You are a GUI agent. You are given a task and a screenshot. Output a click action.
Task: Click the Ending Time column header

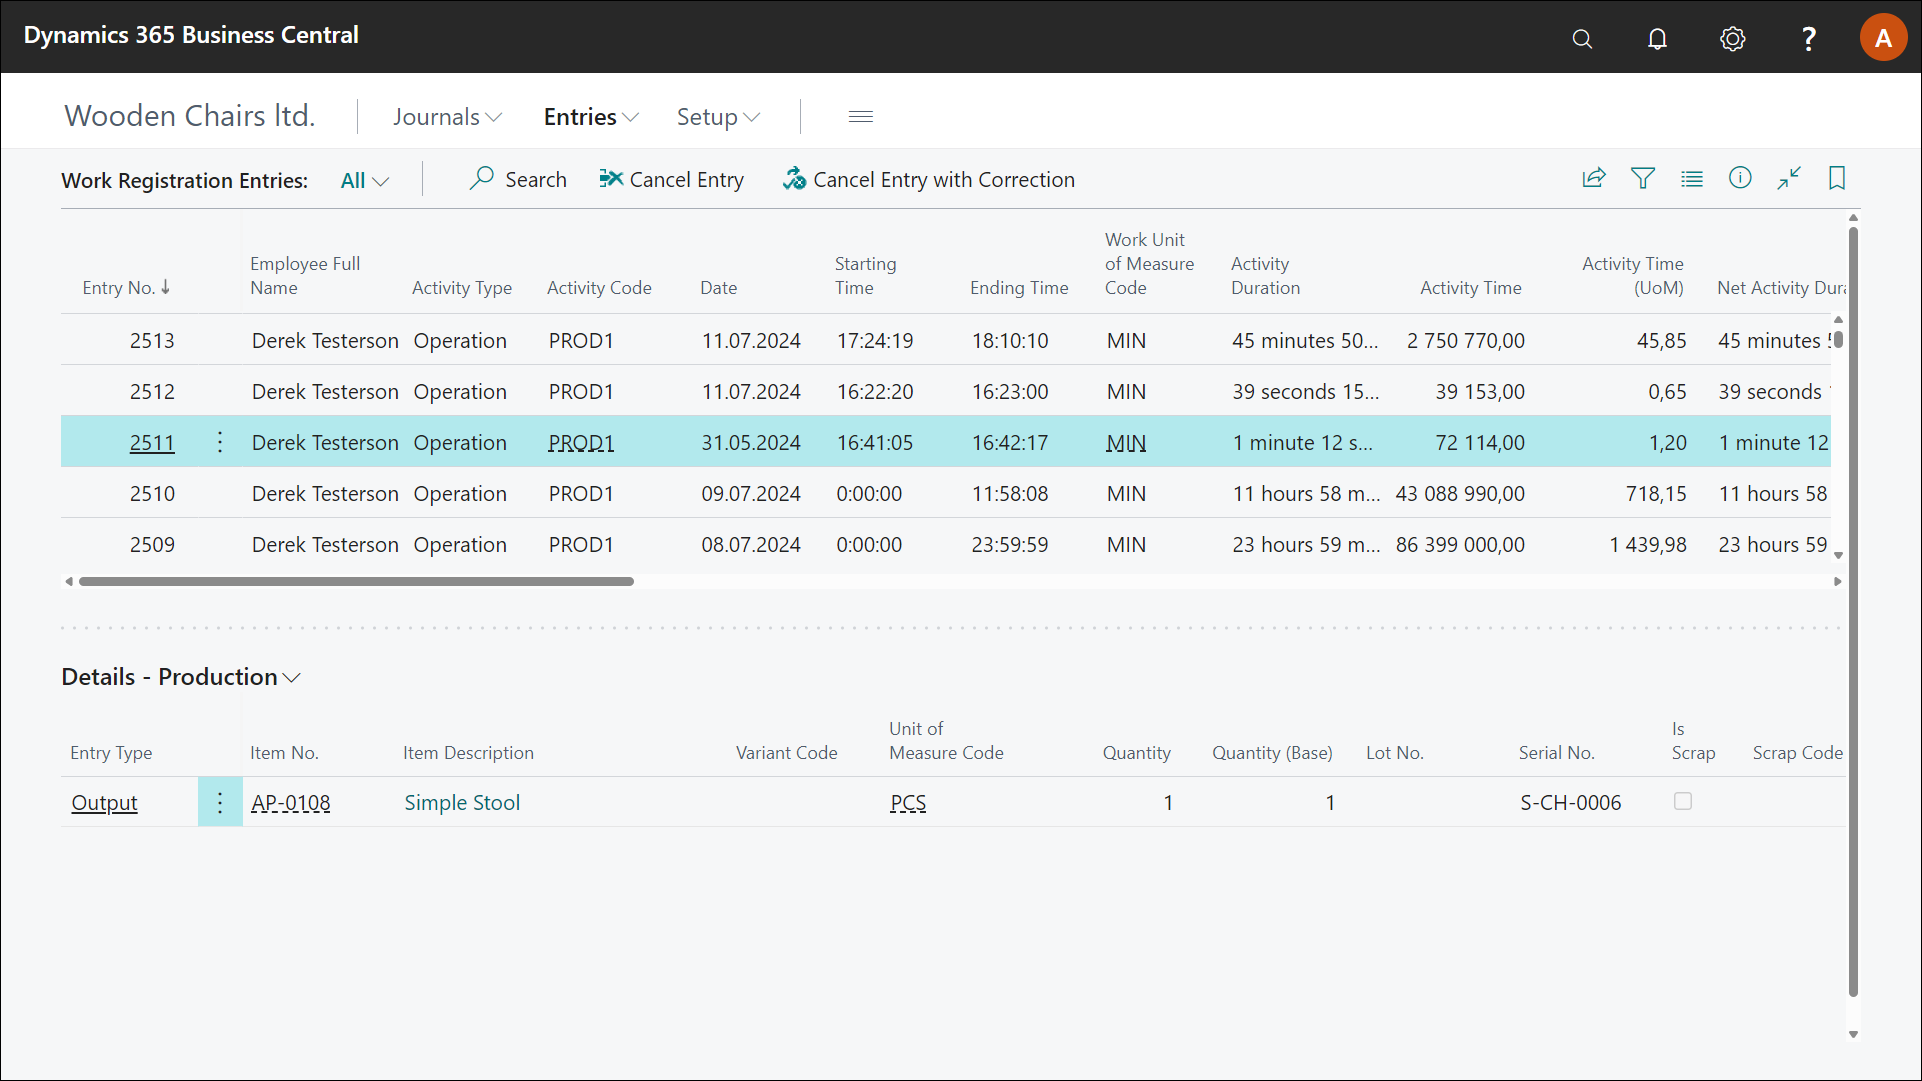(x=1019, y=288)
